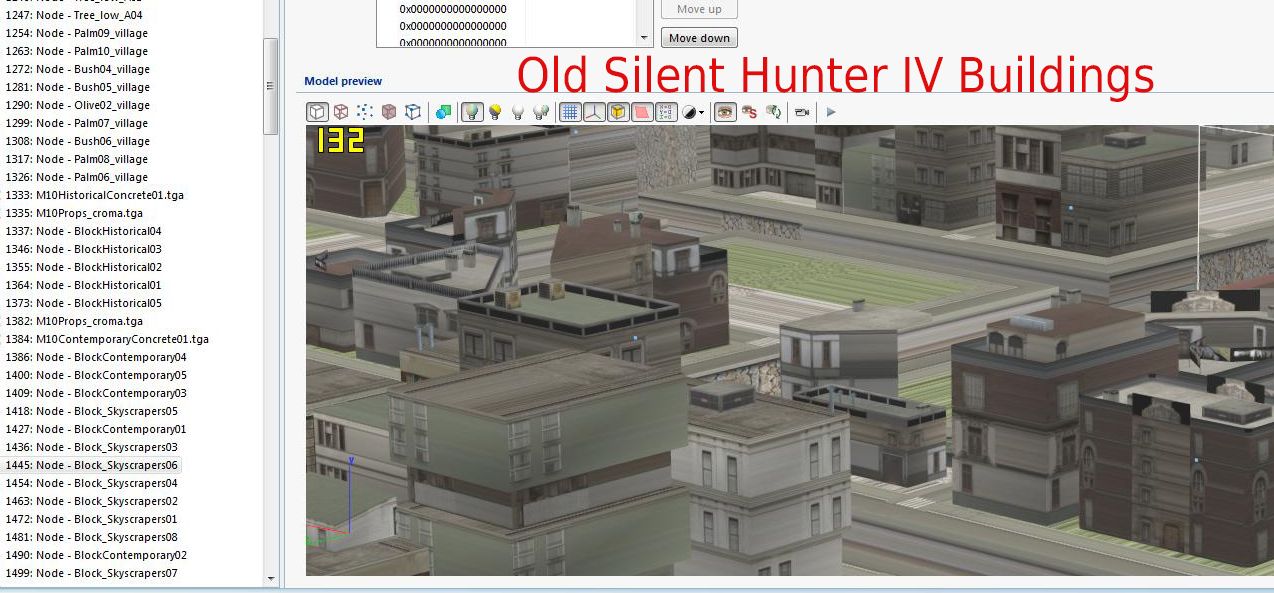Select node 1490 BlockContemporary02
The height and width of the screenshot is (593, 1274).
click(x=96, y=555)
